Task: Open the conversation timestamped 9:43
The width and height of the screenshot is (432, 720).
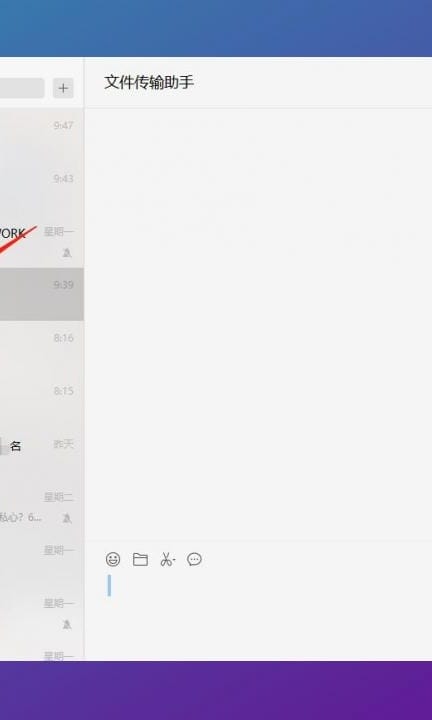Action: (x=42, y=188)
